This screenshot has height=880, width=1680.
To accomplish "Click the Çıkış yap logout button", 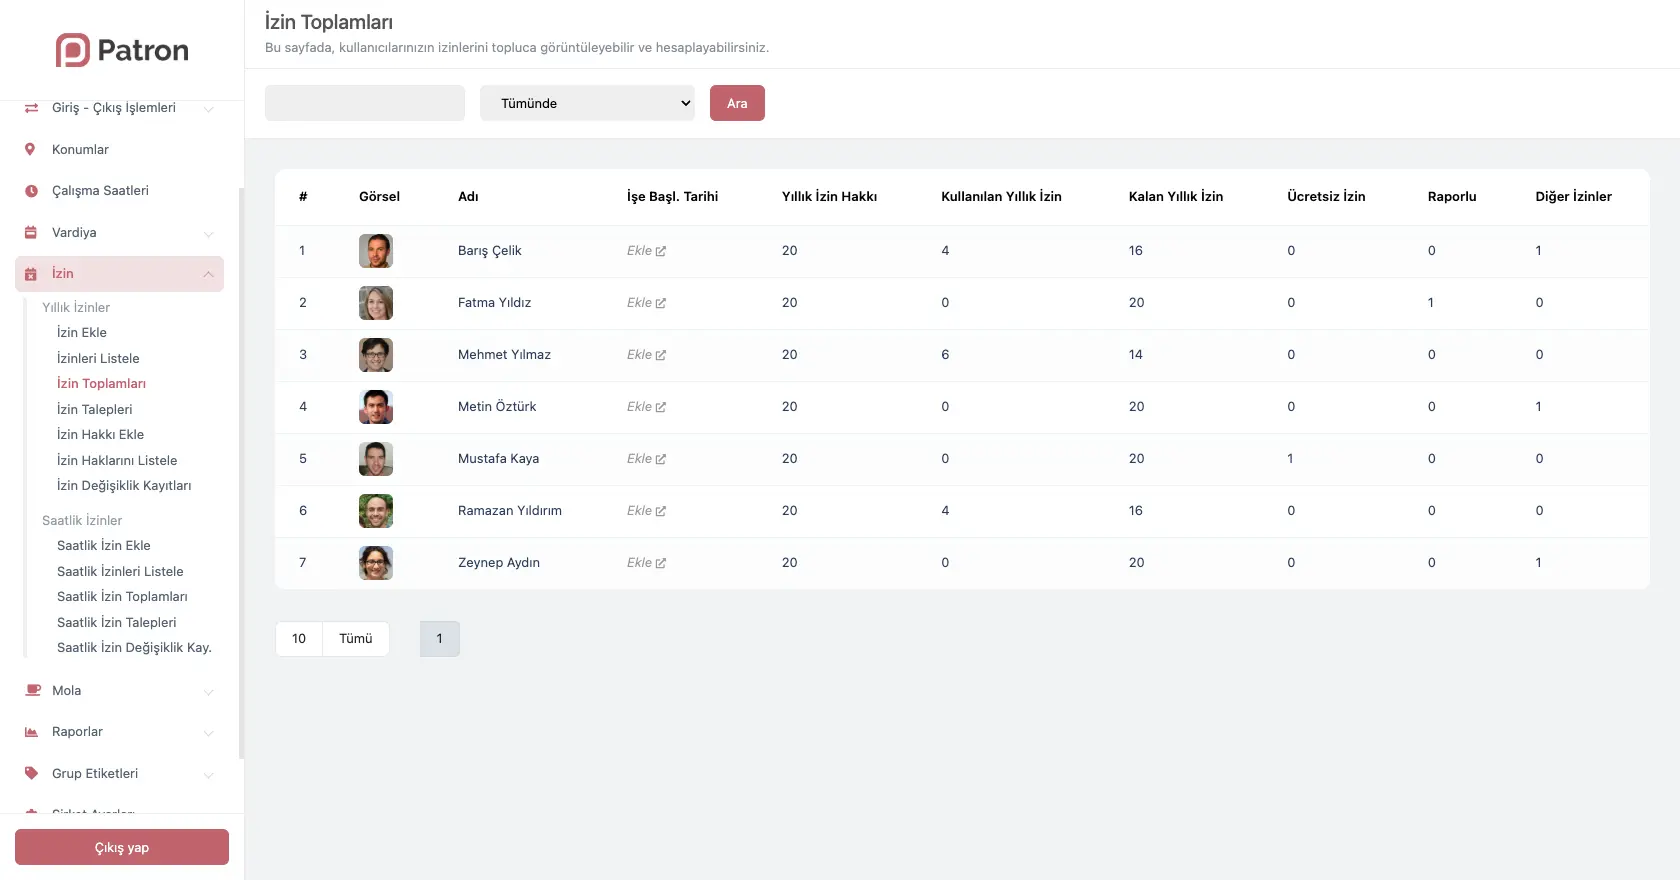I will (122, 847).
